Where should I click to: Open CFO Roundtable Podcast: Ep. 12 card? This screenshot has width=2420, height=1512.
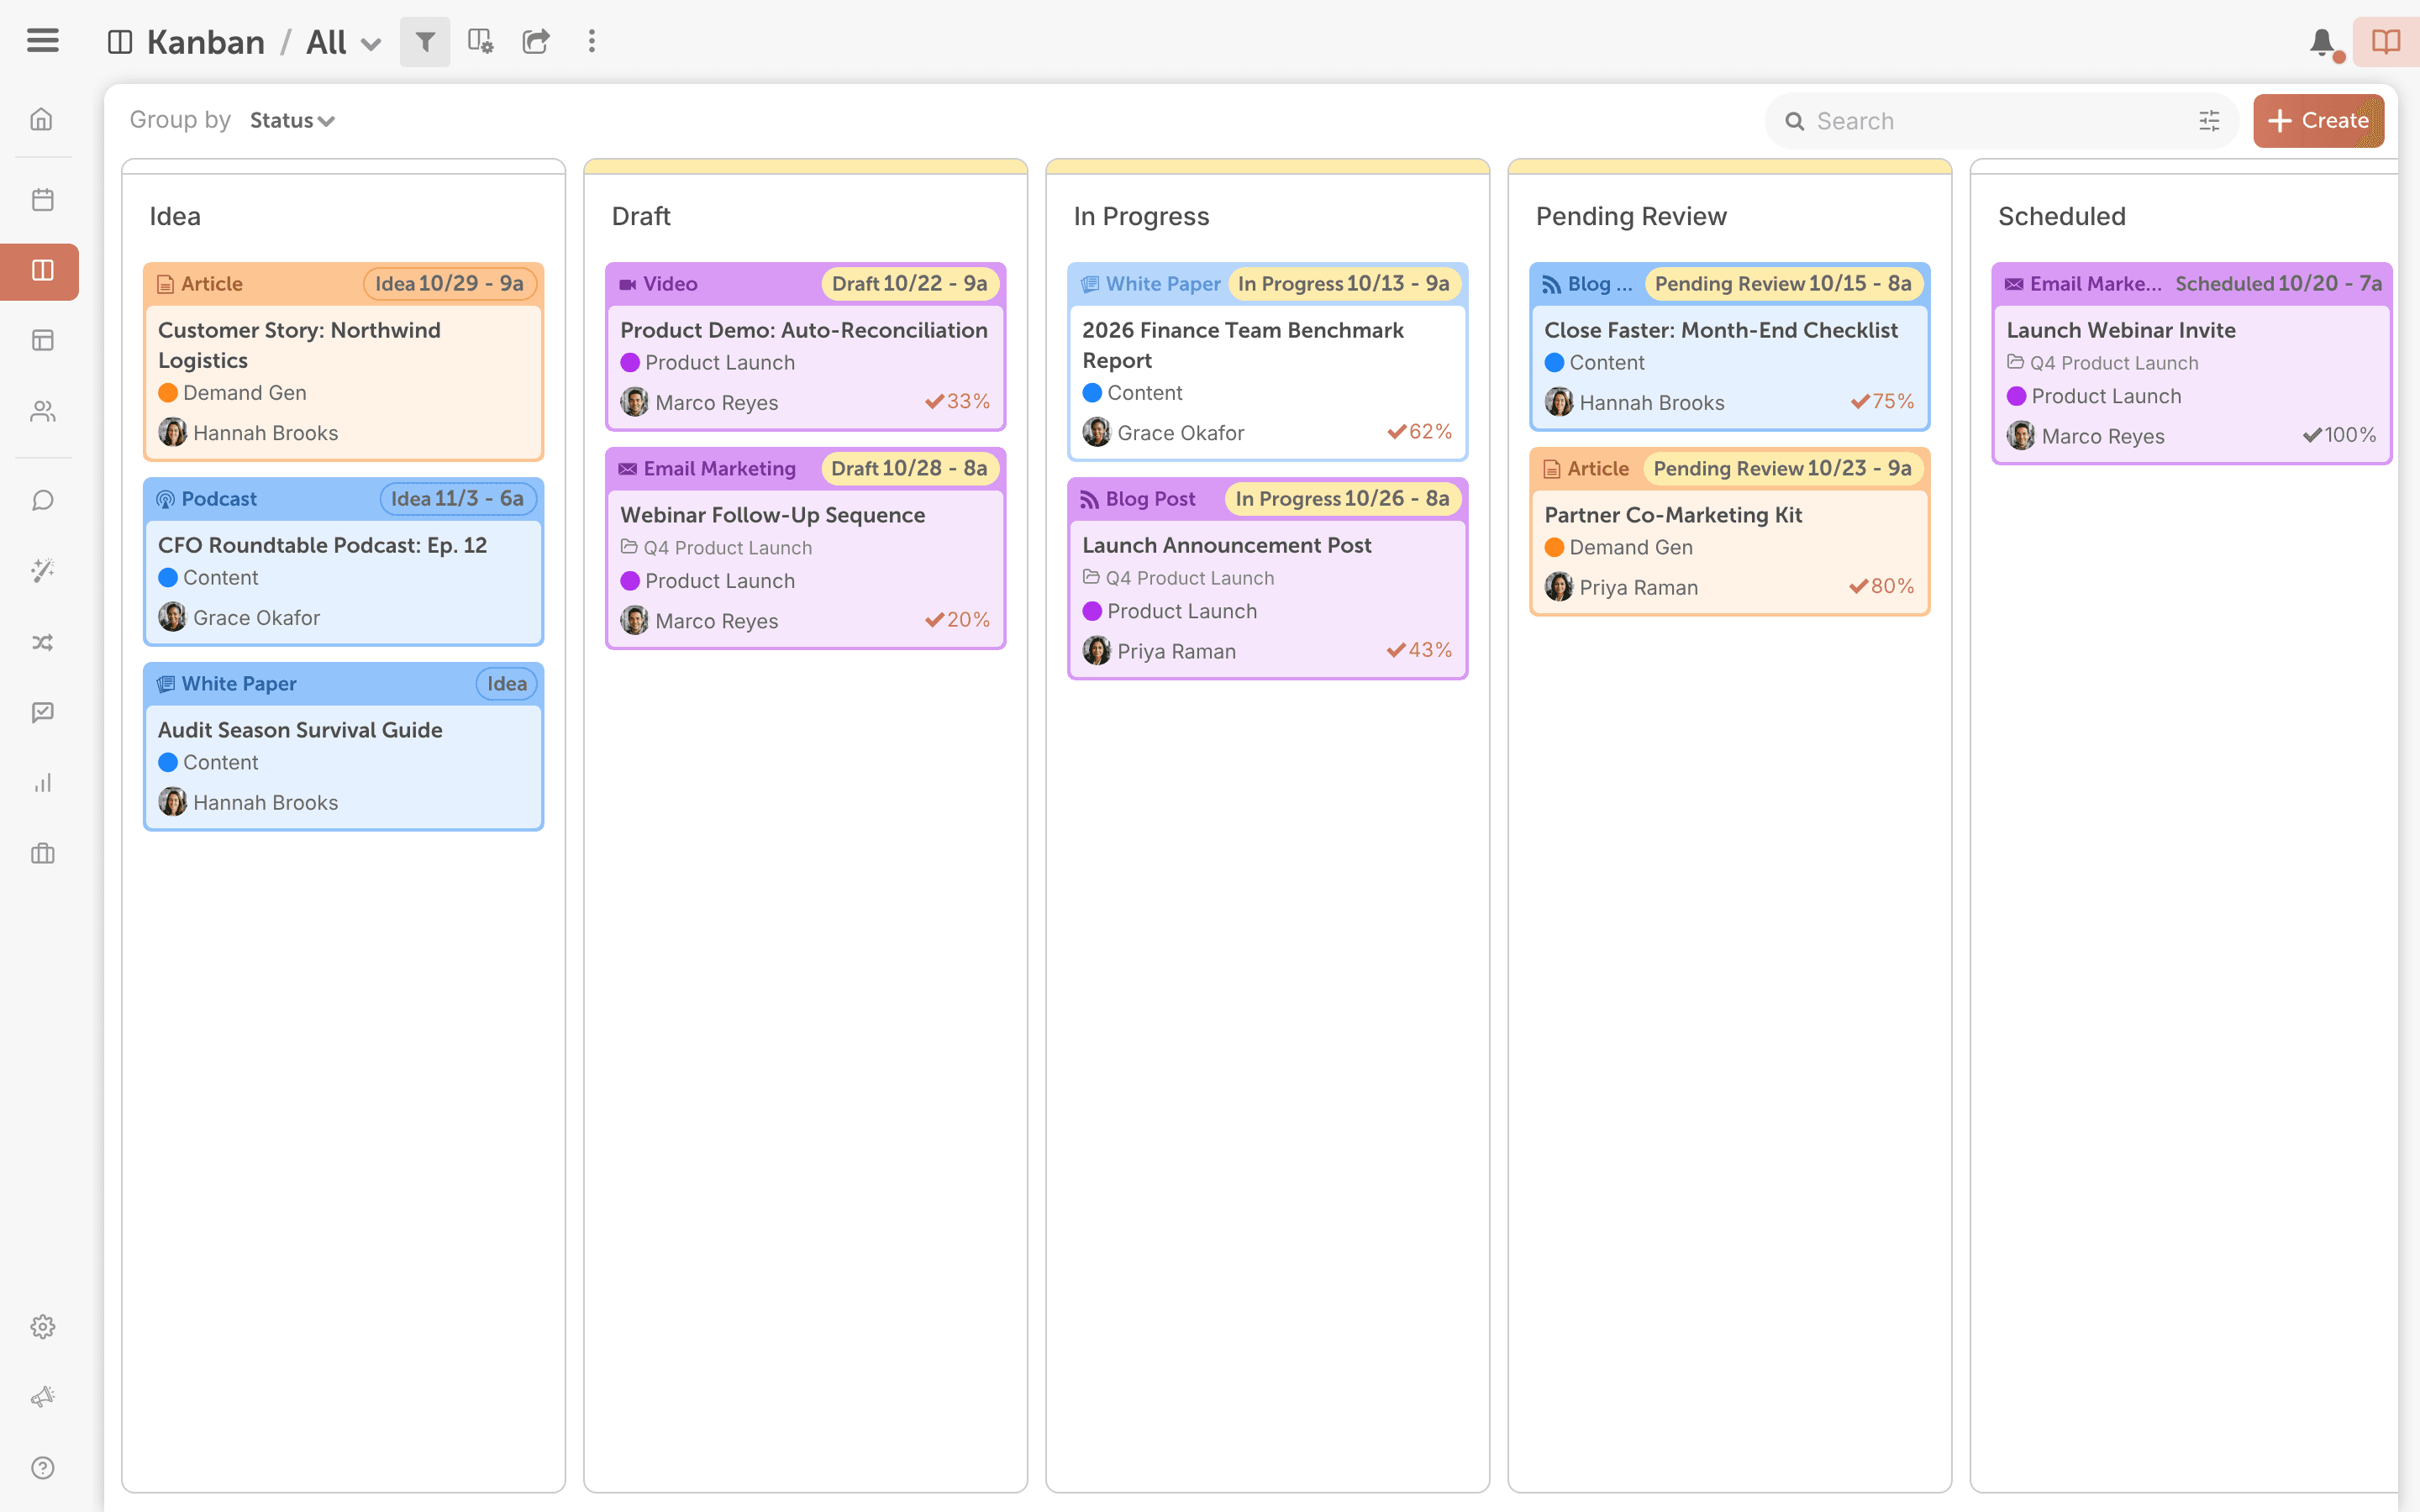[343, 562]
